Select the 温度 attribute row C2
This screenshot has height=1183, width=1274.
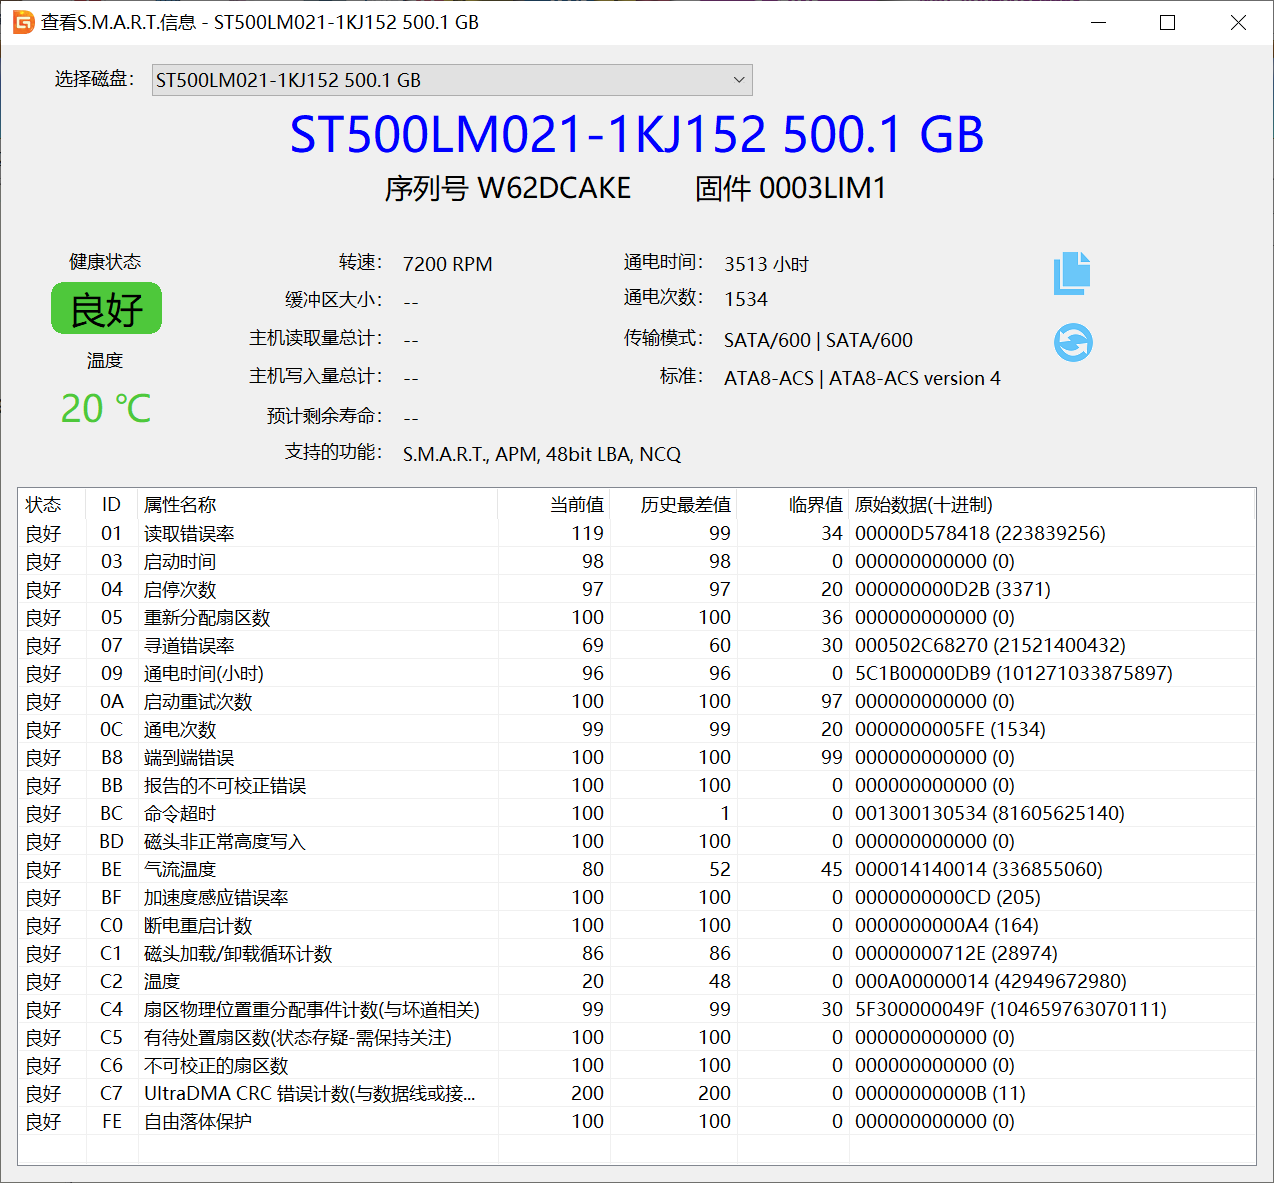click(636, 981)
